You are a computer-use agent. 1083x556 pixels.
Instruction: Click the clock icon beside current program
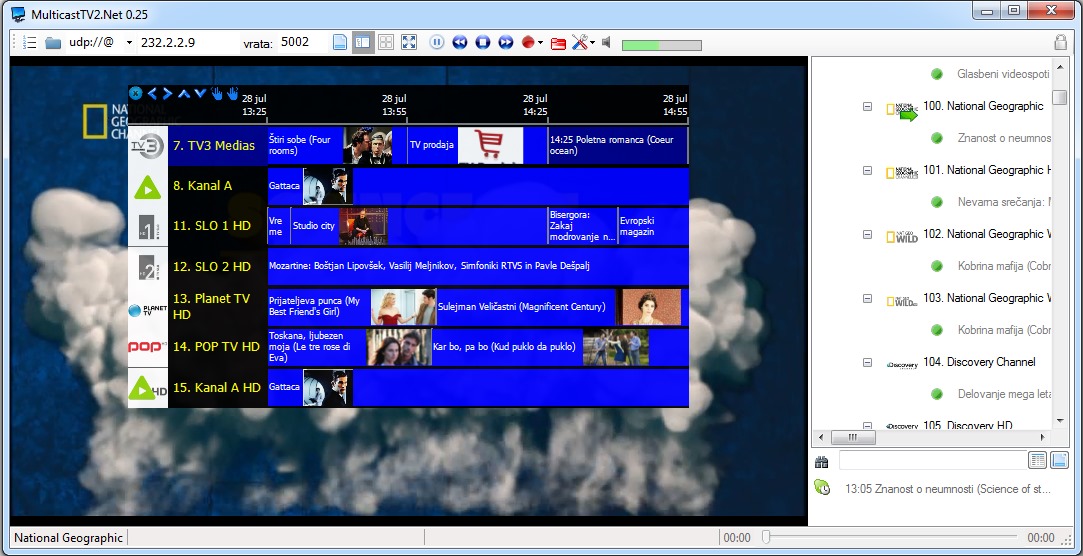(822, 487)
